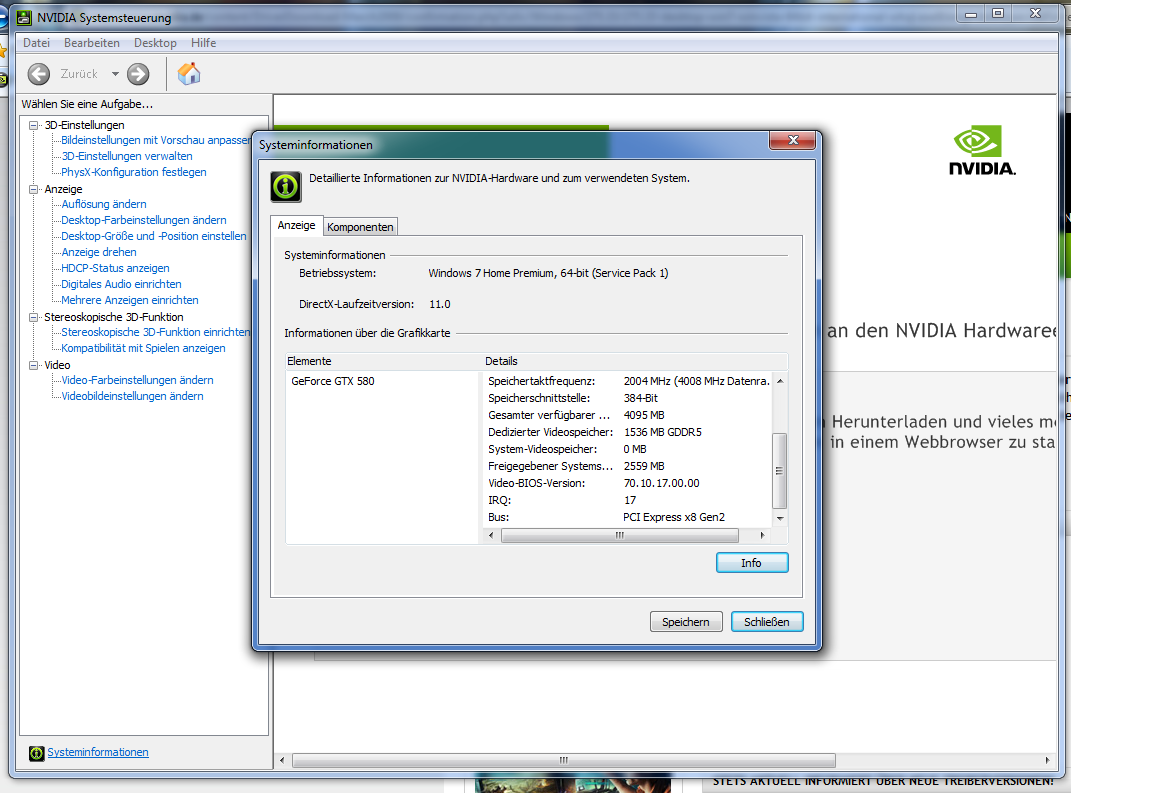Image resolution: width=1152 pixels, height=793 pixels.
Task: Open the back history dropdown arrow
Action: 115,74
